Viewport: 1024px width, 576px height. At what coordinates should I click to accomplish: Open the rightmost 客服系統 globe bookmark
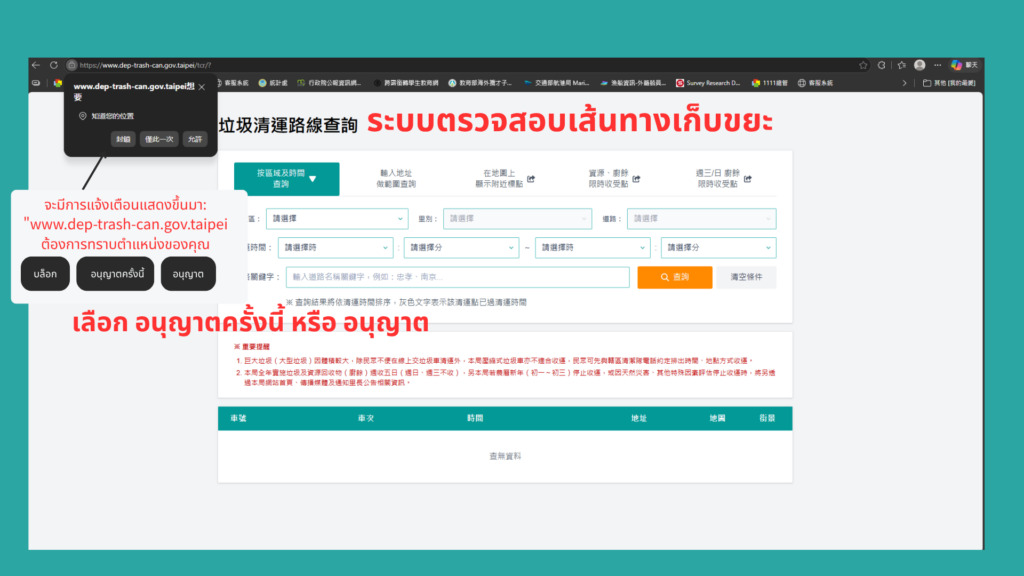click(815, 83)
